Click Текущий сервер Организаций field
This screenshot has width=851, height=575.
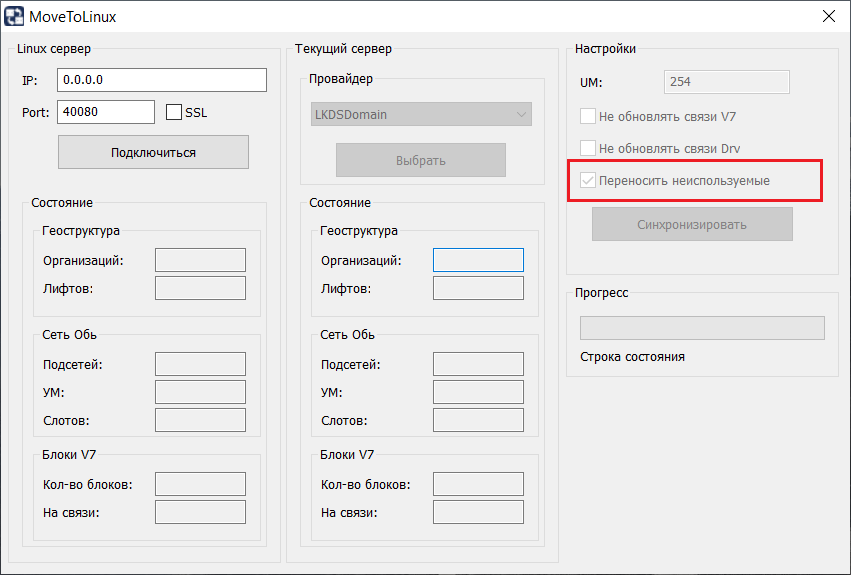478,260
